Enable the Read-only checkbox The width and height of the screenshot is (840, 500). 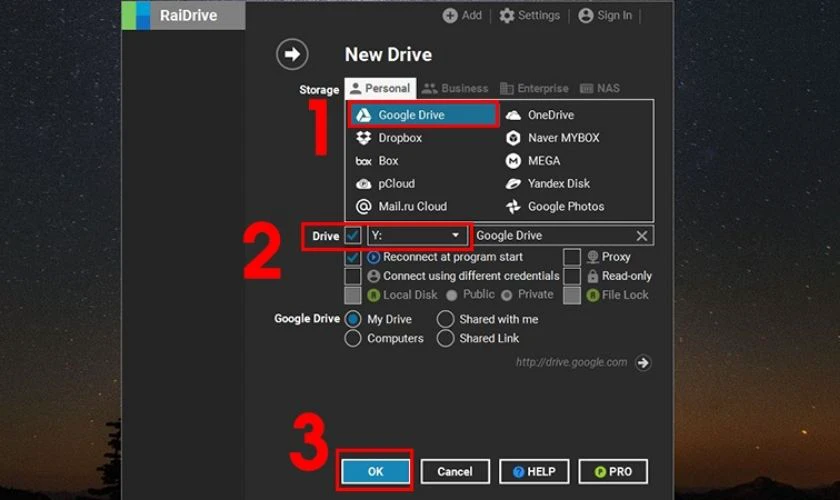click(x=572, y=276)
